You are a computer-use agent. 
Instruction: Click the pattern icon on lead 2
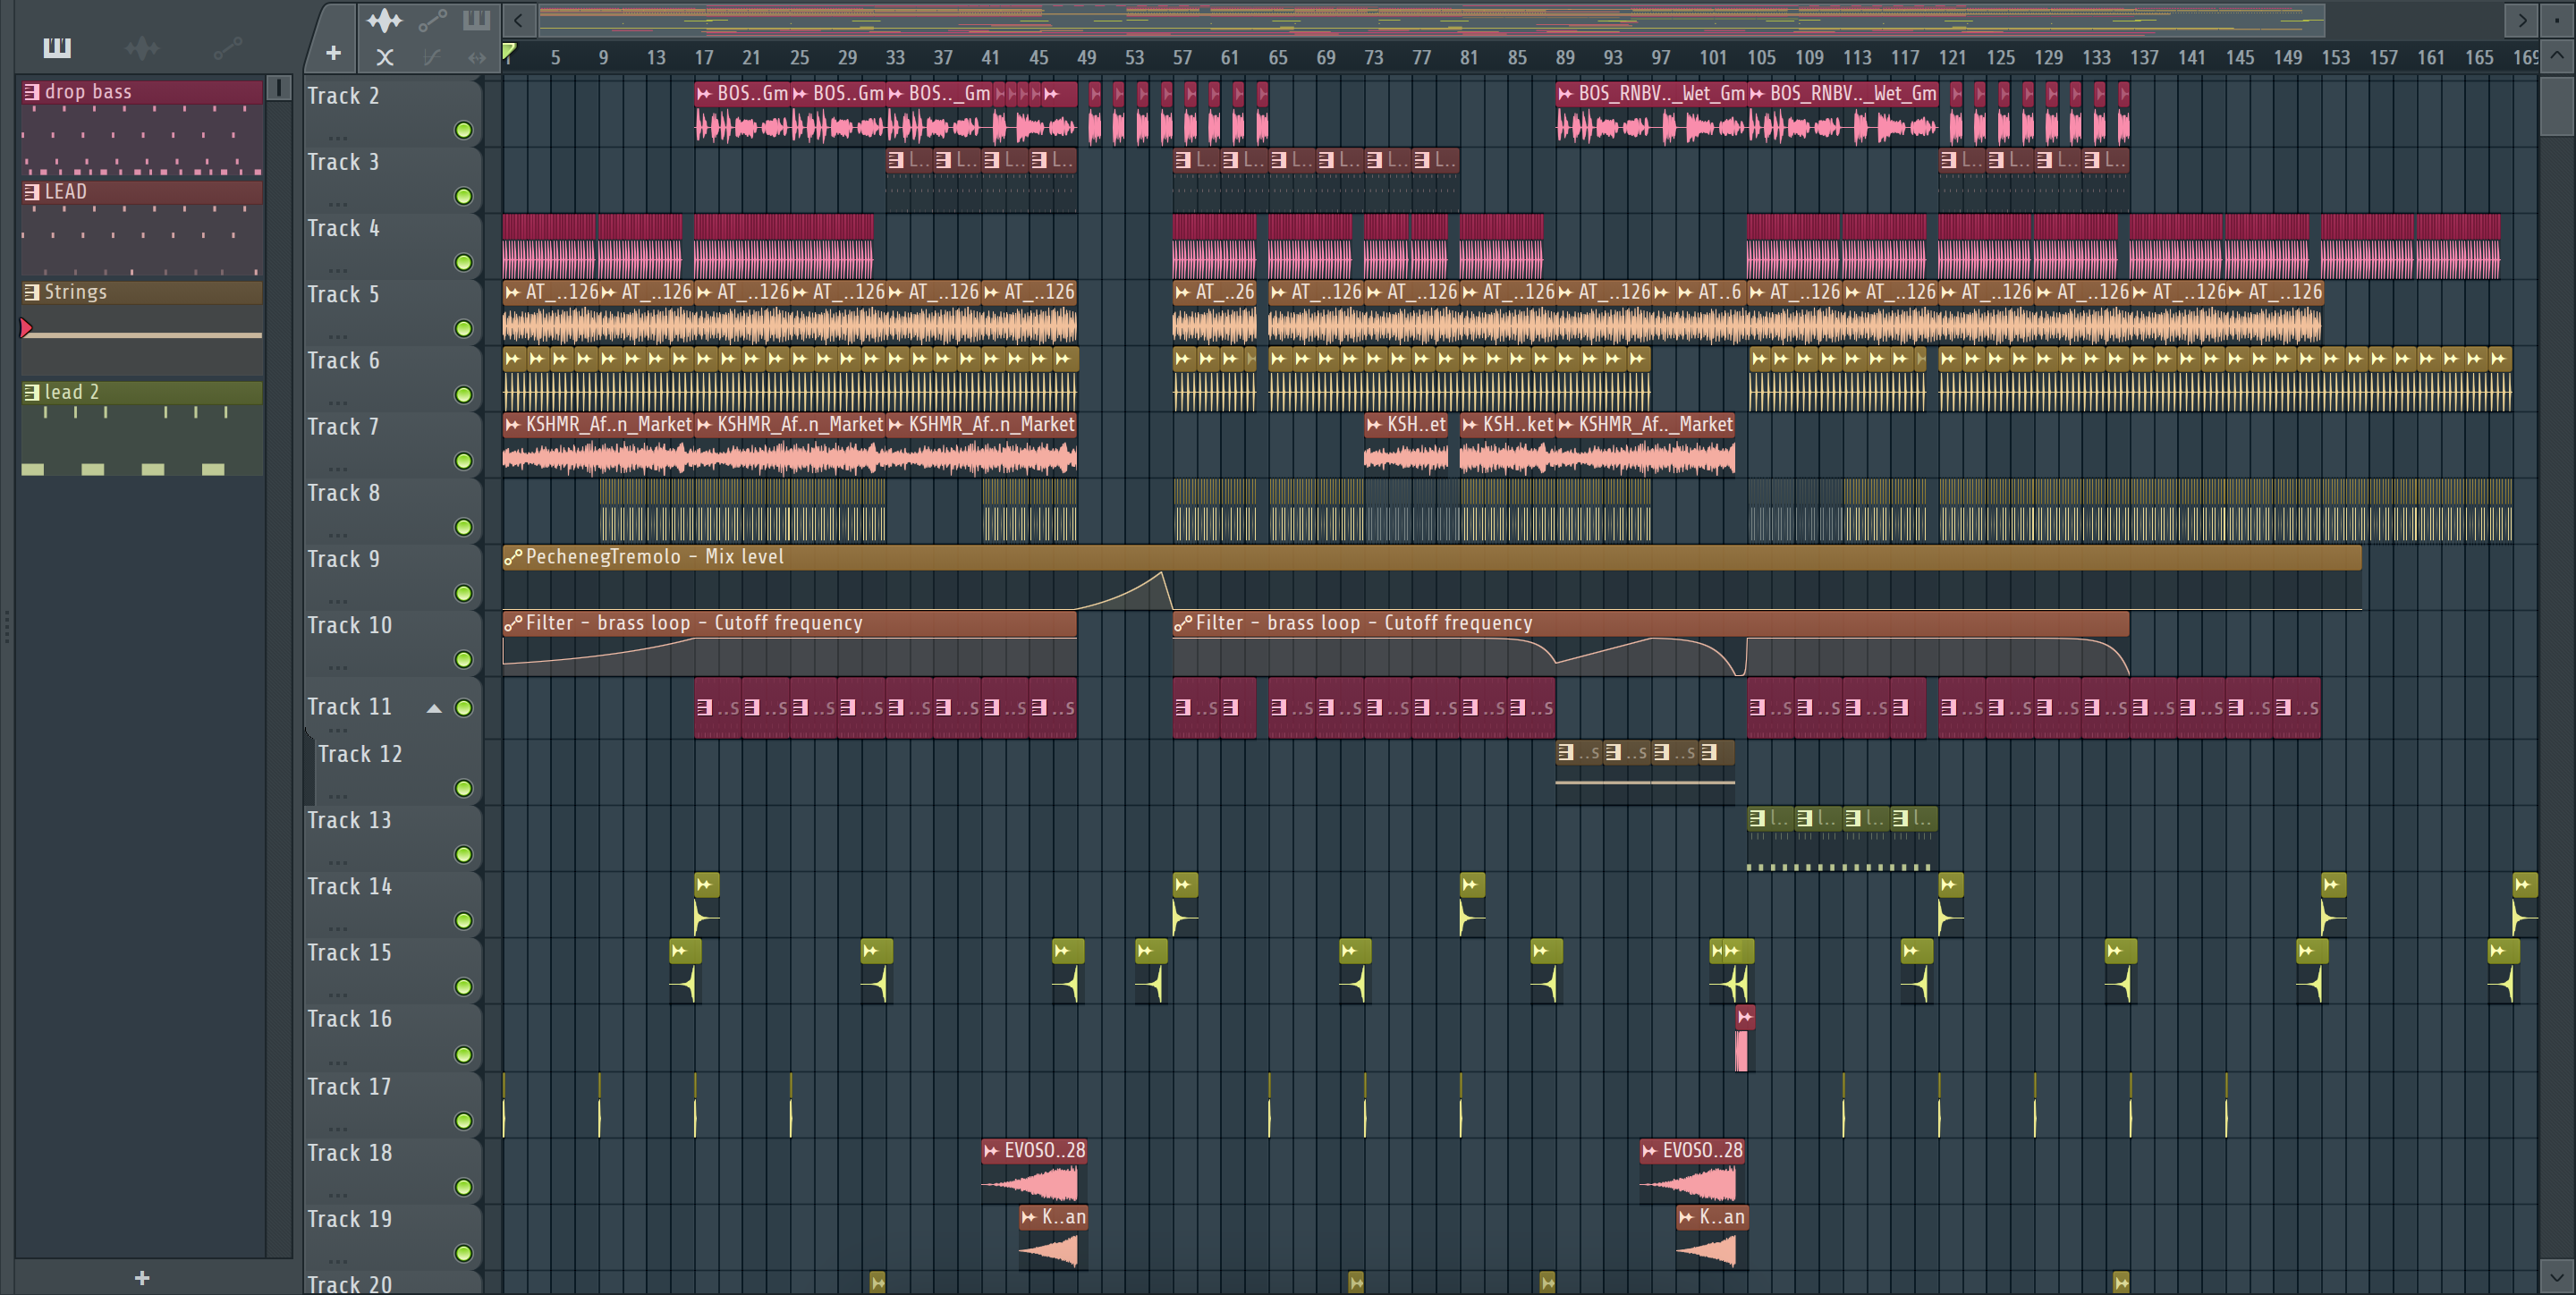[x=32, y=392]
